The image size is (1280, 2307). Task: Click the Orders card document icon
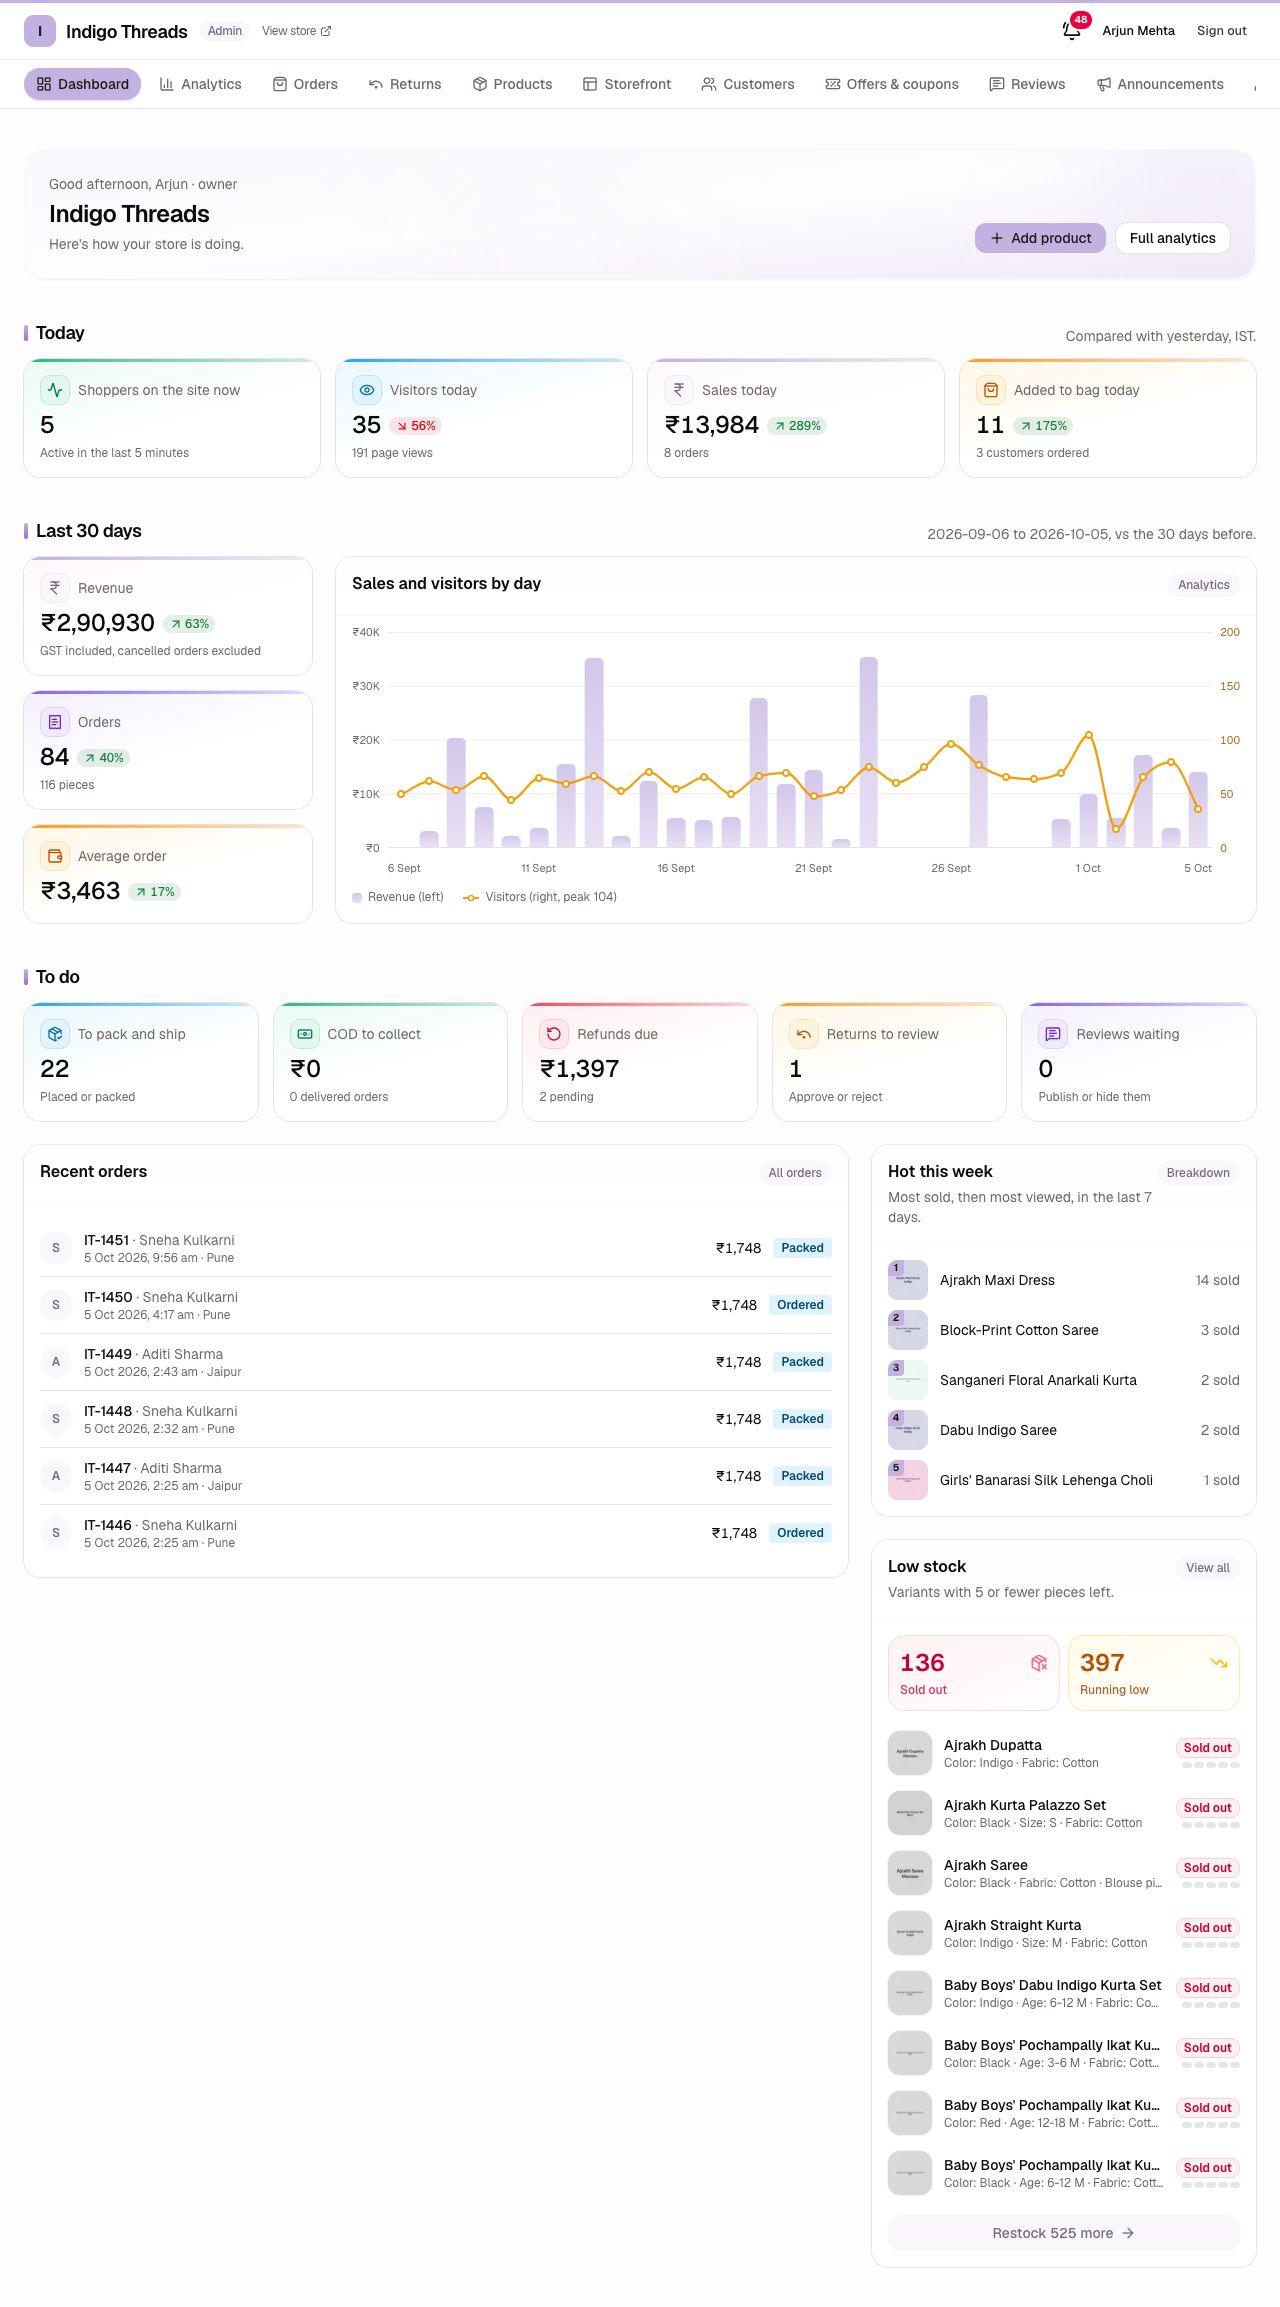(x=55, y=722)
